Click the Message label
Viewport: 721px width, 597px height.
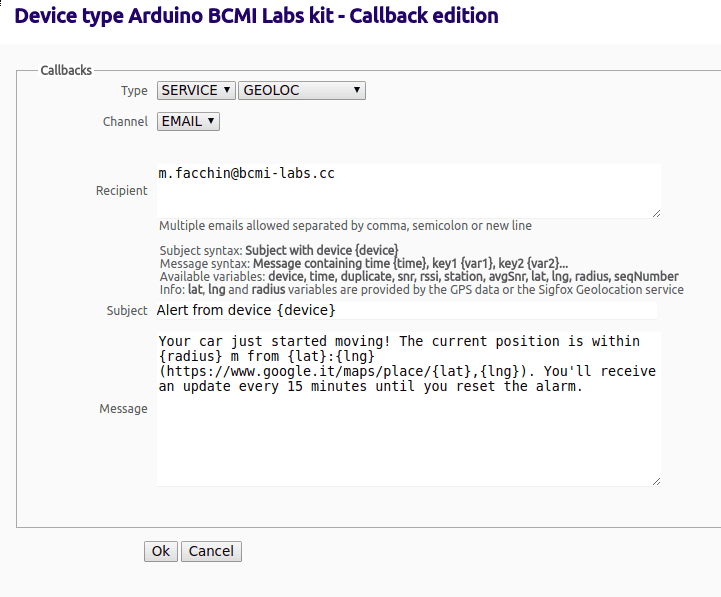tap(123, 408)
